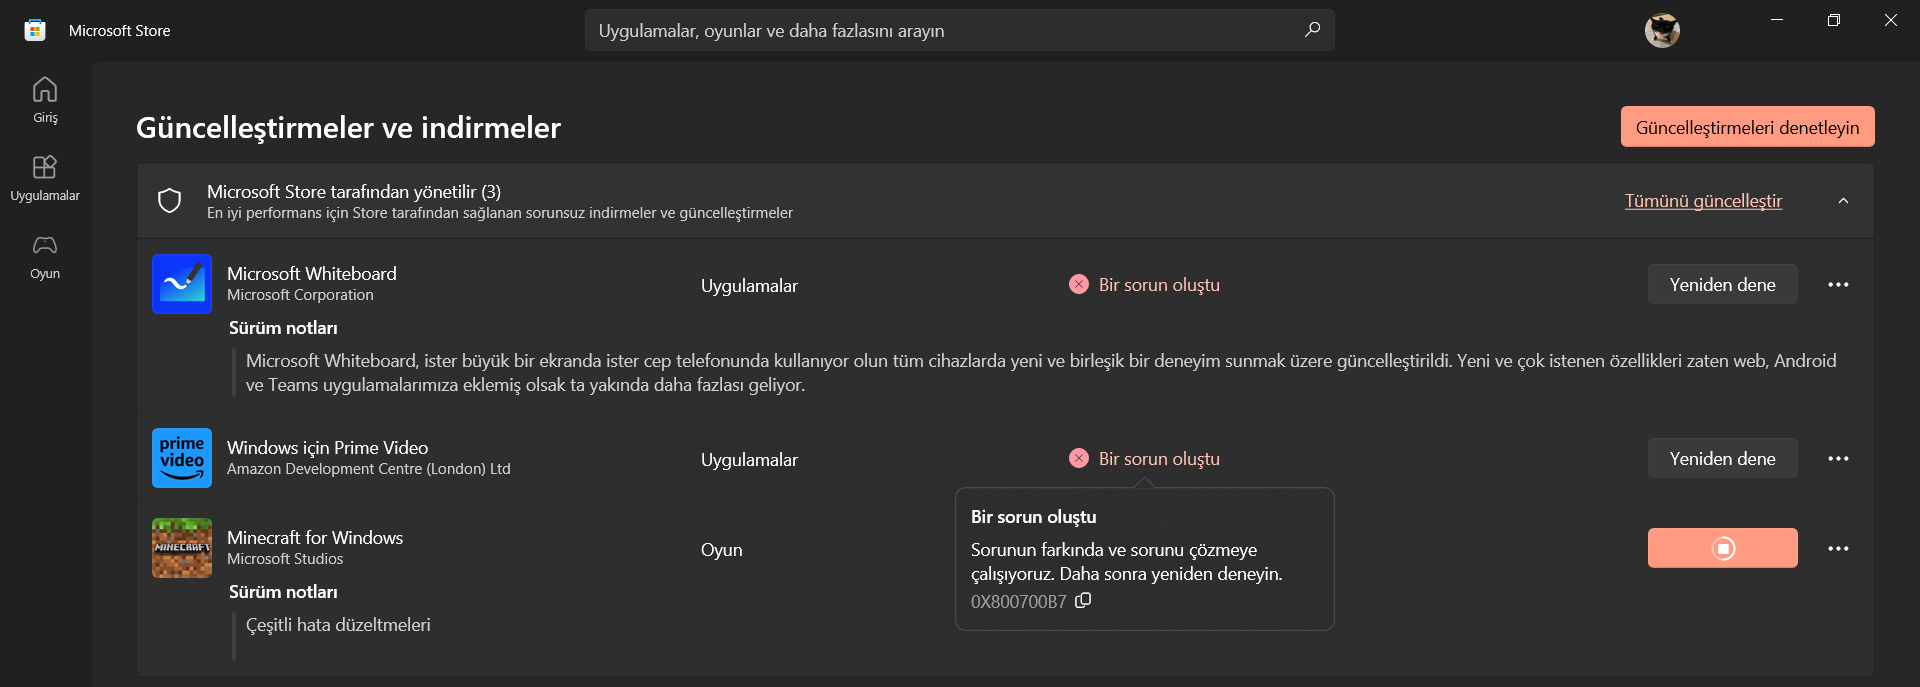This screenshot has width=1920, height=687.
Task: Click the 'Oyun' category in Minecraft row
Action: (x=721, y=550)
